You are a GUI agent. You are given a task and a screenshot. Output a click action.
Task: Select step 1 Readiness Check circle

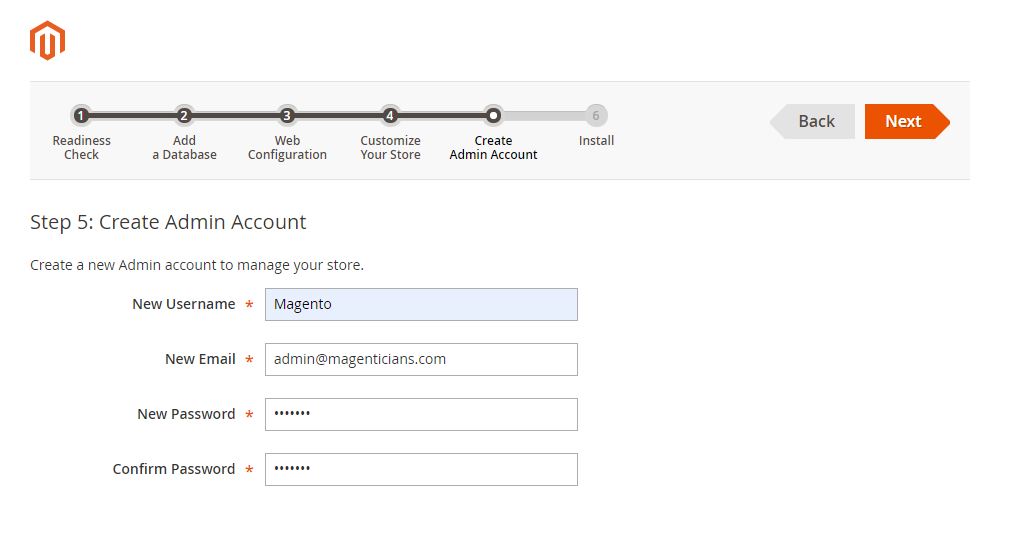[x=81, y=116]
